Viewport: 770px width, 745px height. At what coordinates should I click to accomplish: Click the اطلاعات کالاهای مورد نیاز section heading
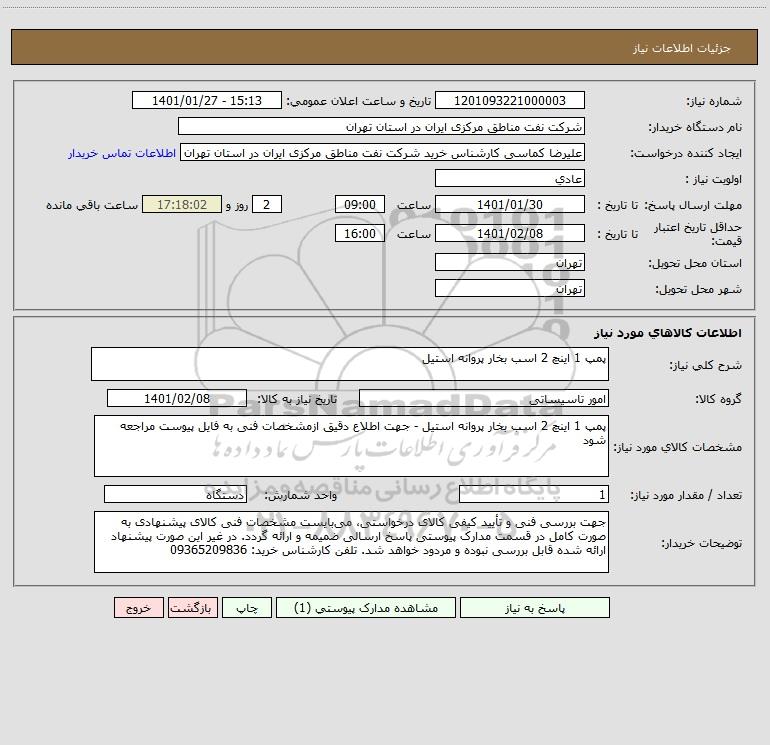tap(668, 333)
